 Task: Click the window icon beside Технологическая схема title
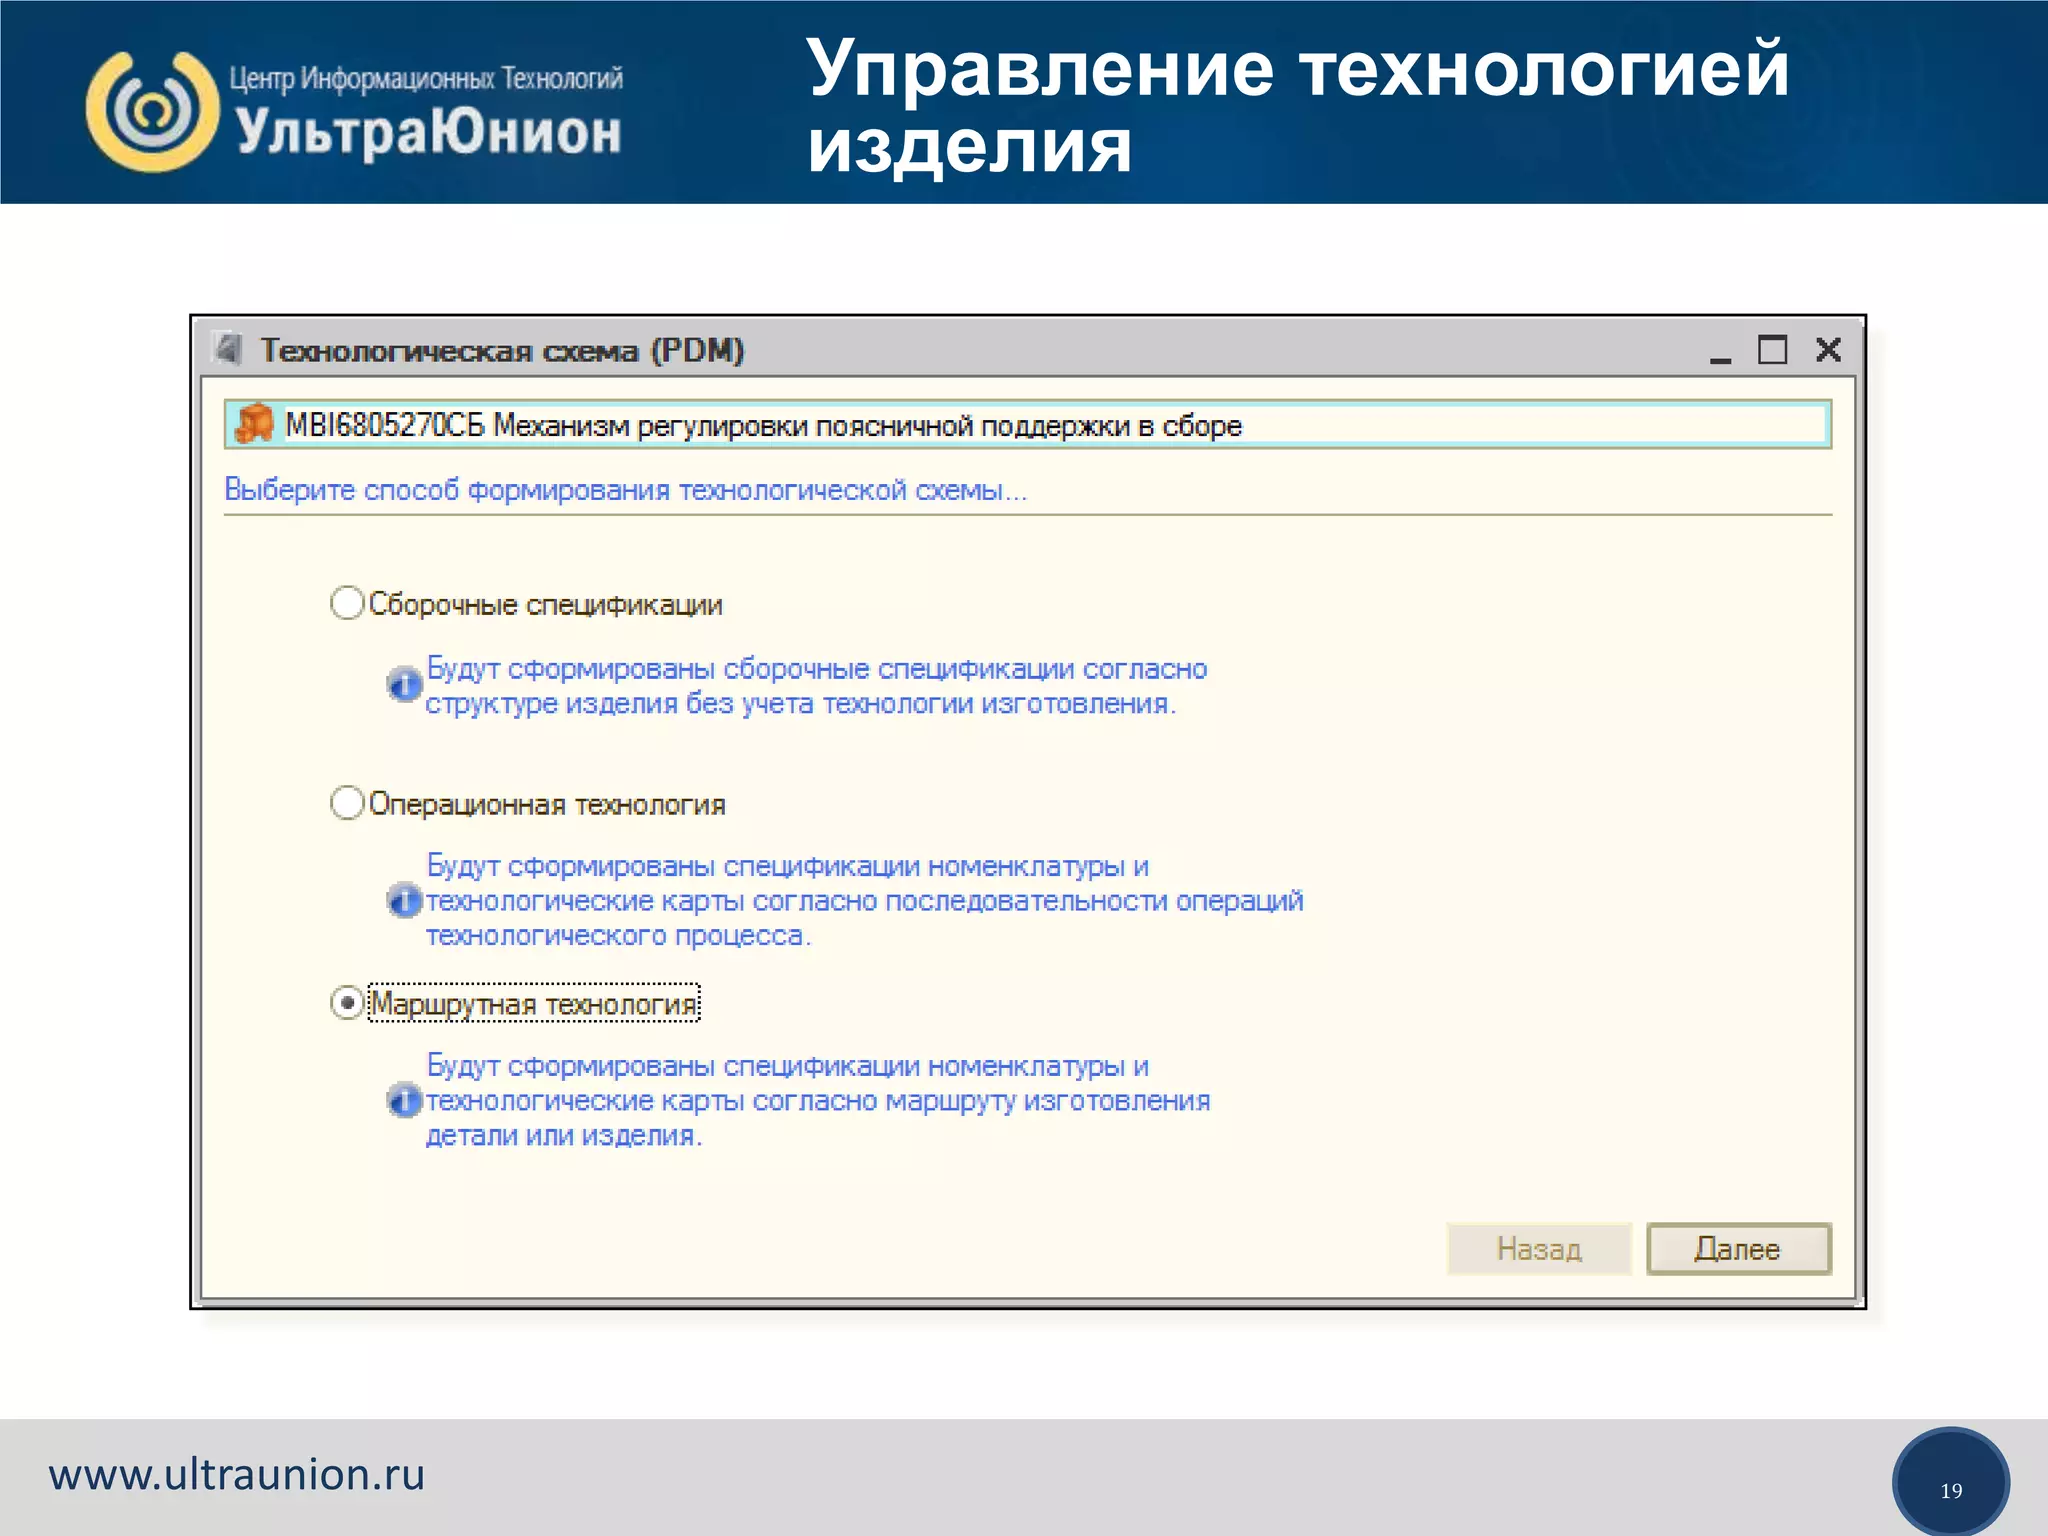(229, 349)
